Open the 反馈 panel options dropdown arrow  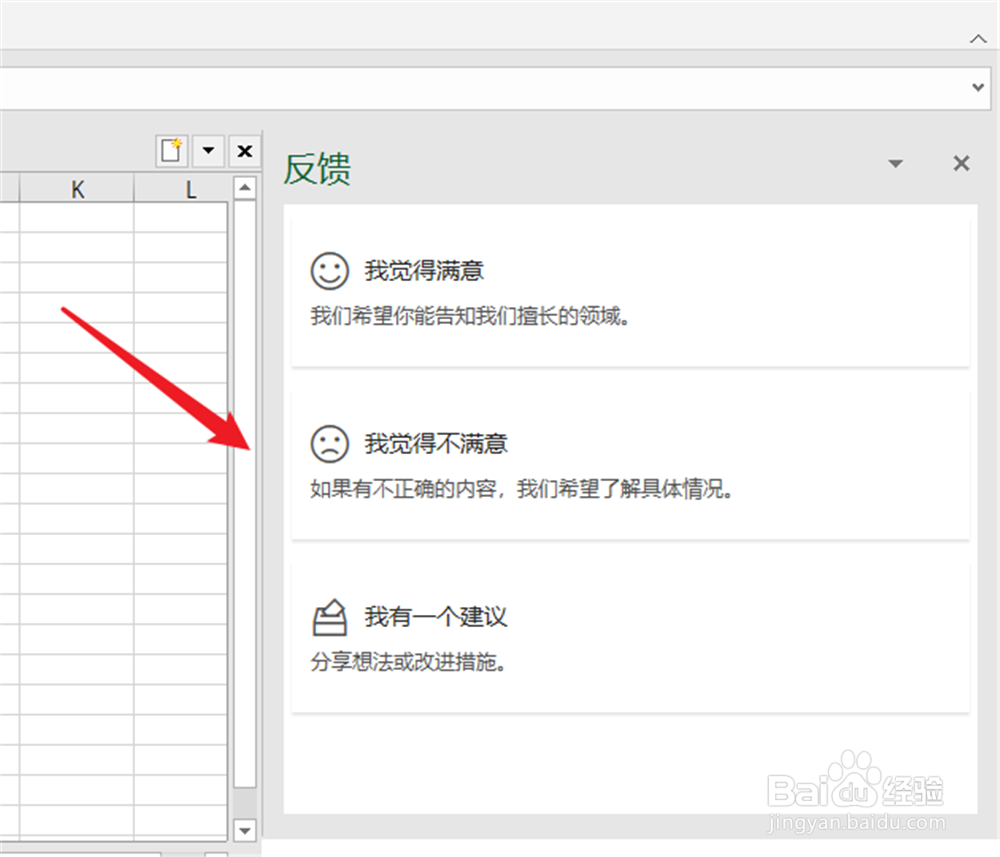pos(895,164)
